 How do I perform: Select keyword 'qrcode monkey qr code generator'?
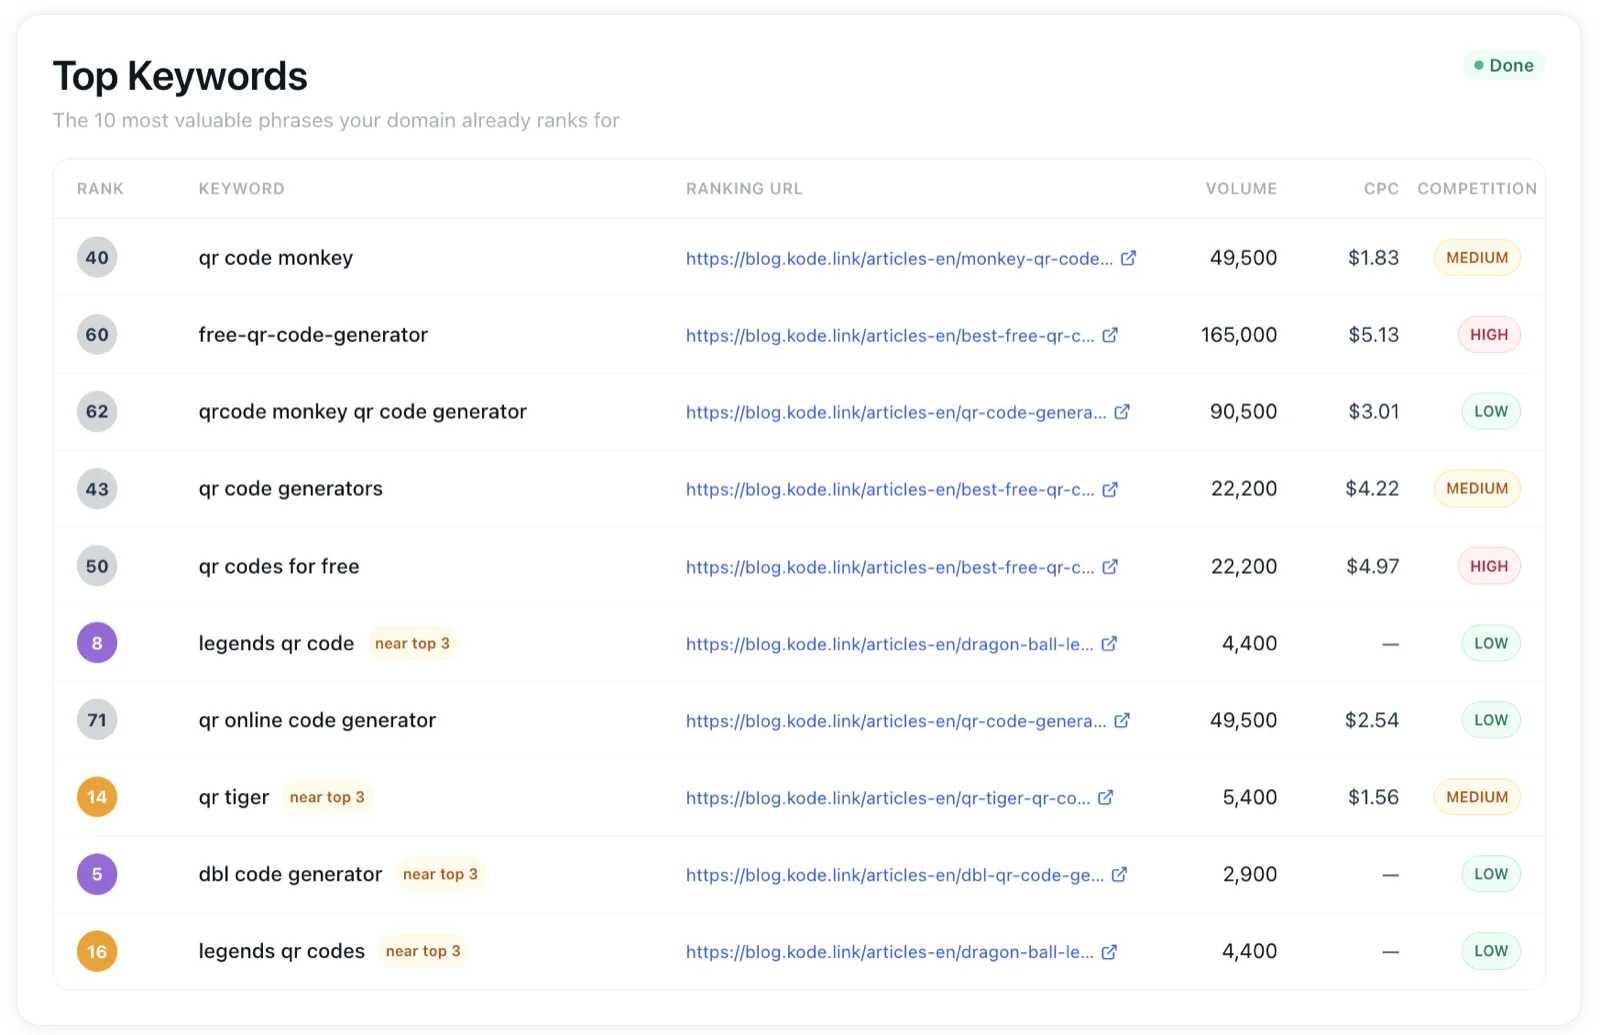363,412
